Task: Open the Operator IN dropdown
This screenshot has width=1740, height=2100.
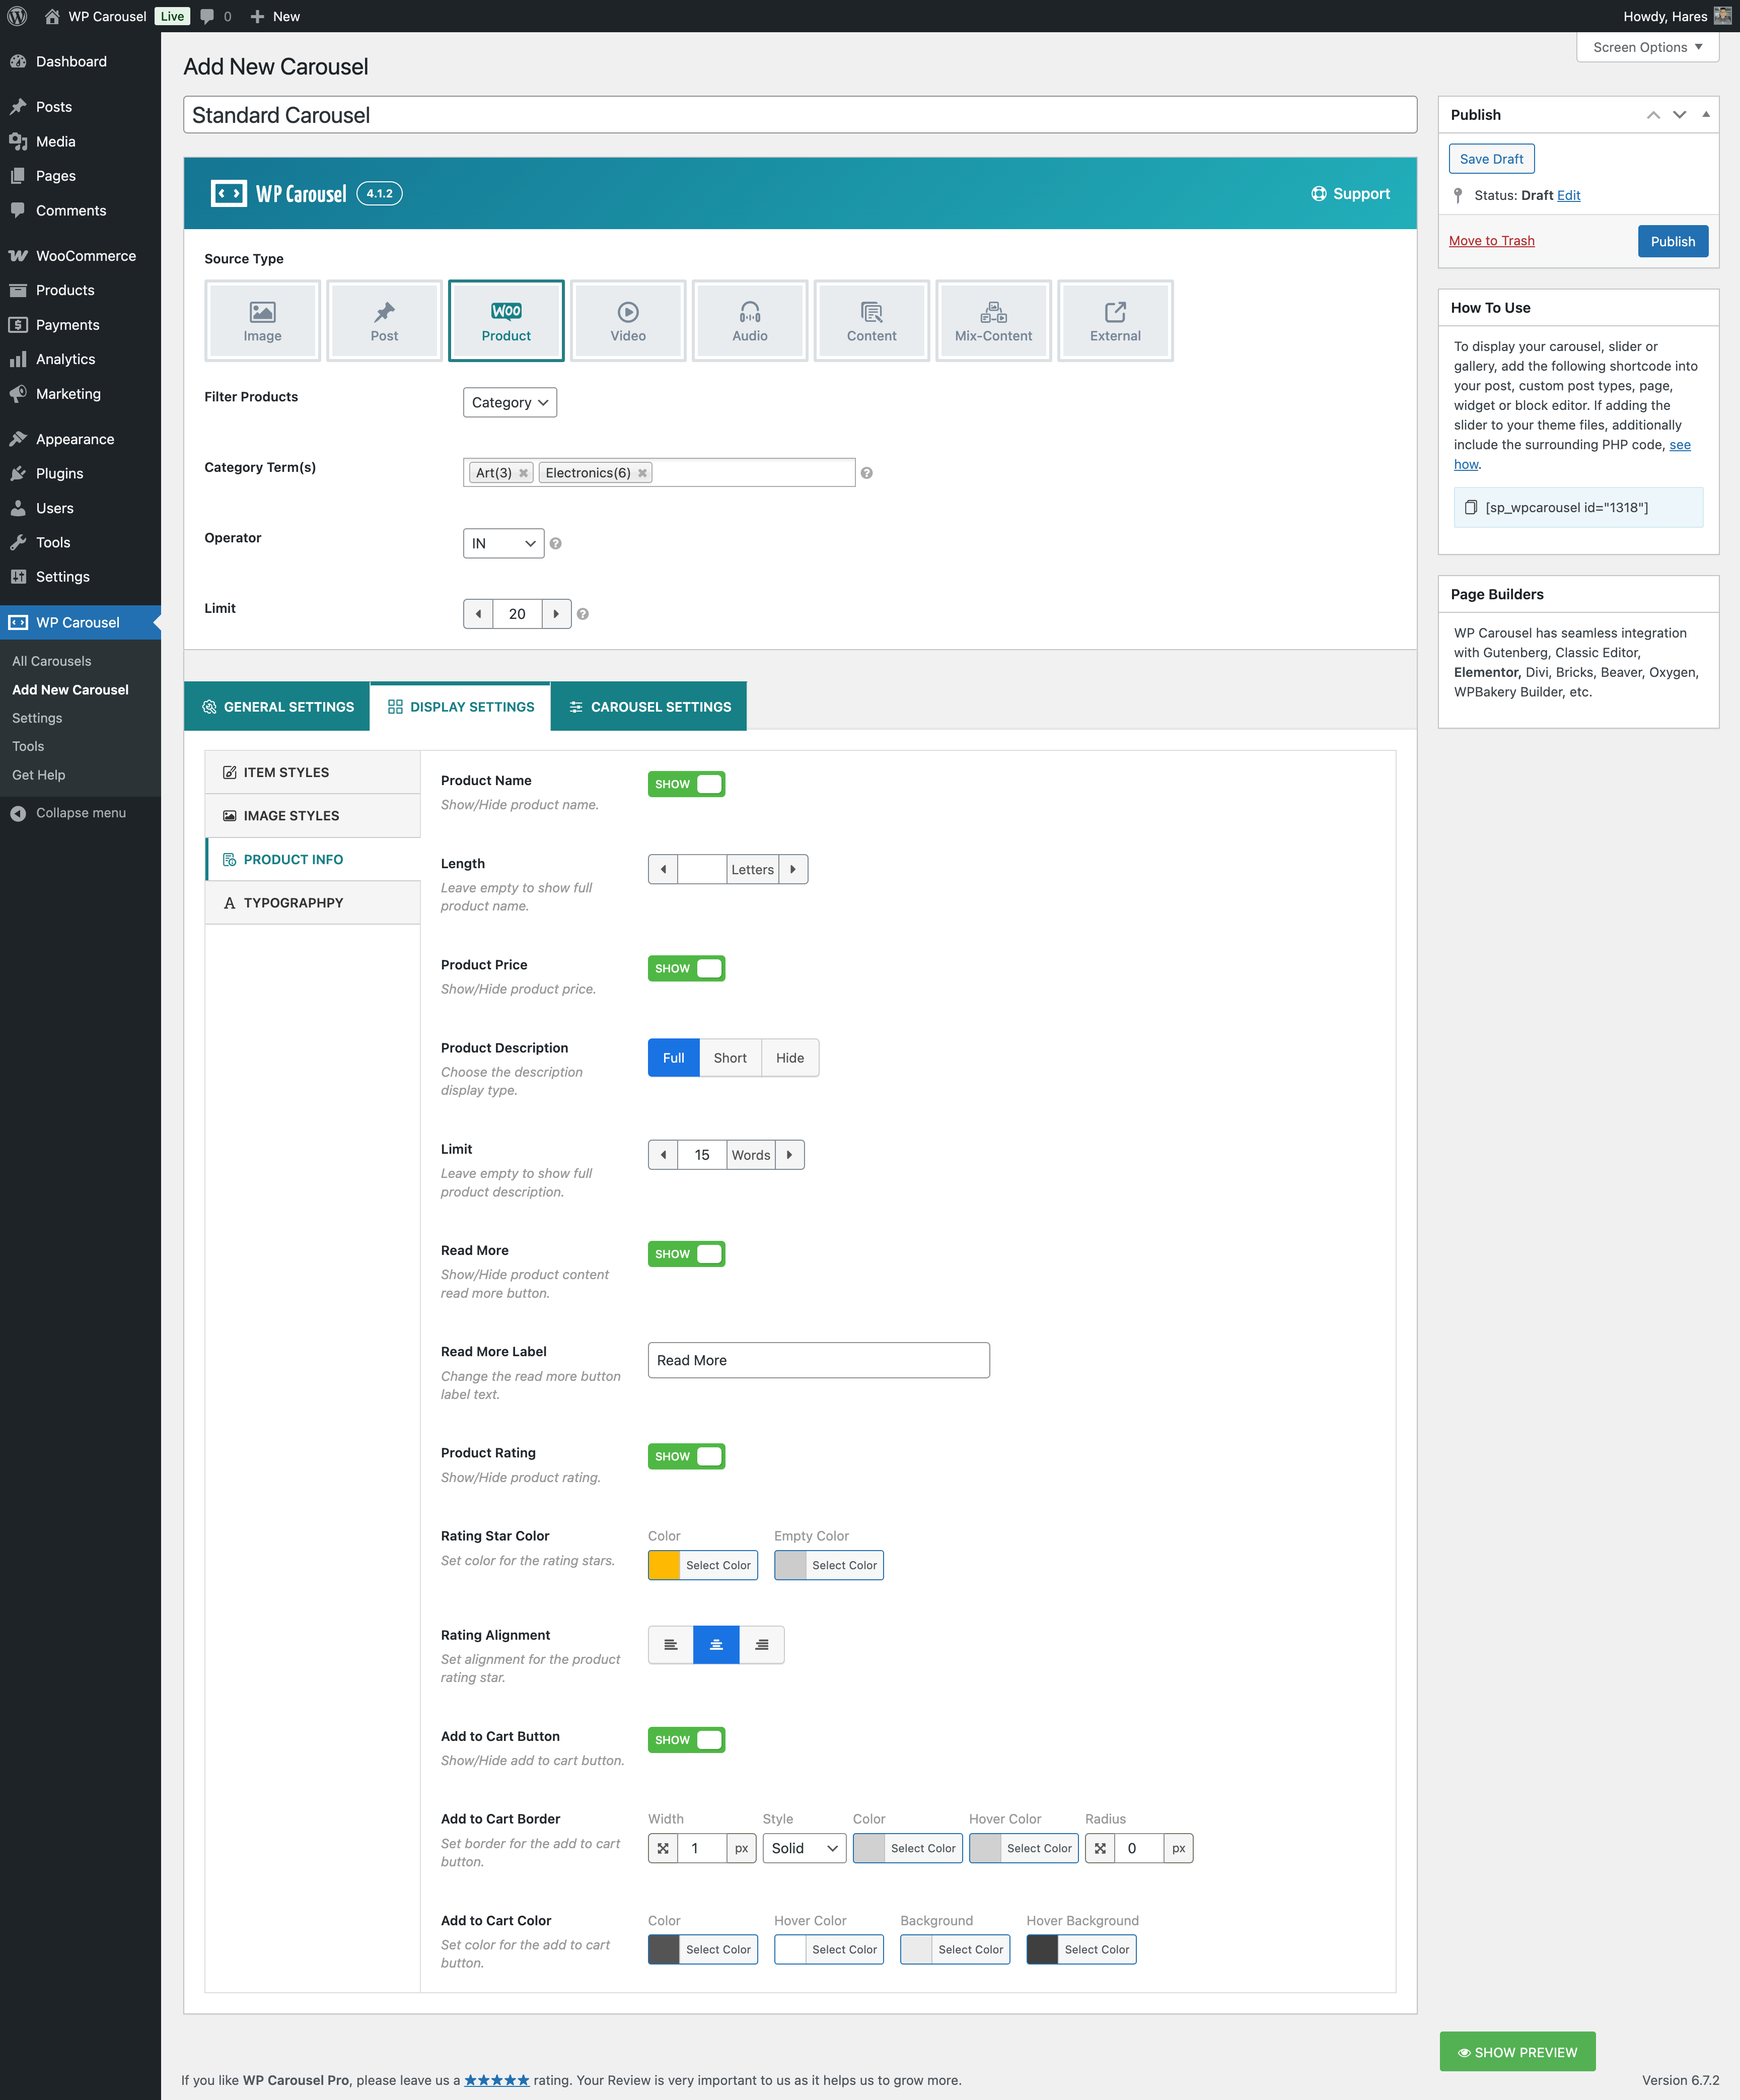Action: pyautogui.click(x=504, y=543)
